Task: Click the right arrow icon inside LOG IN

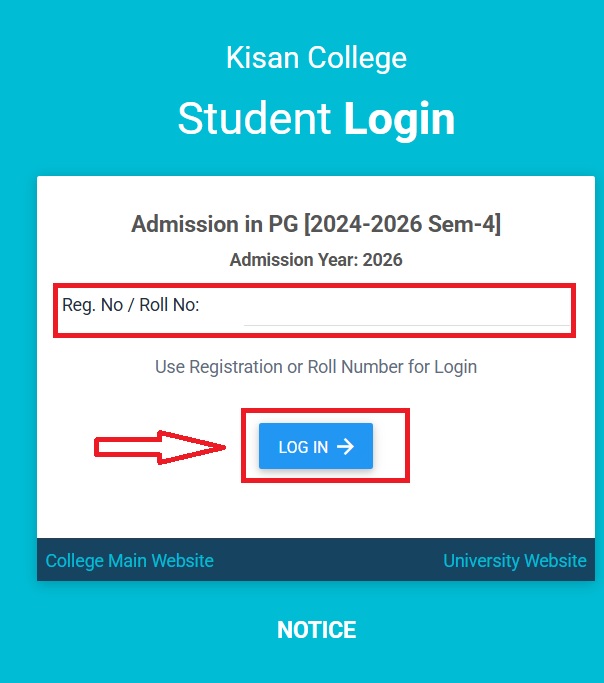Action: [346, 447]
